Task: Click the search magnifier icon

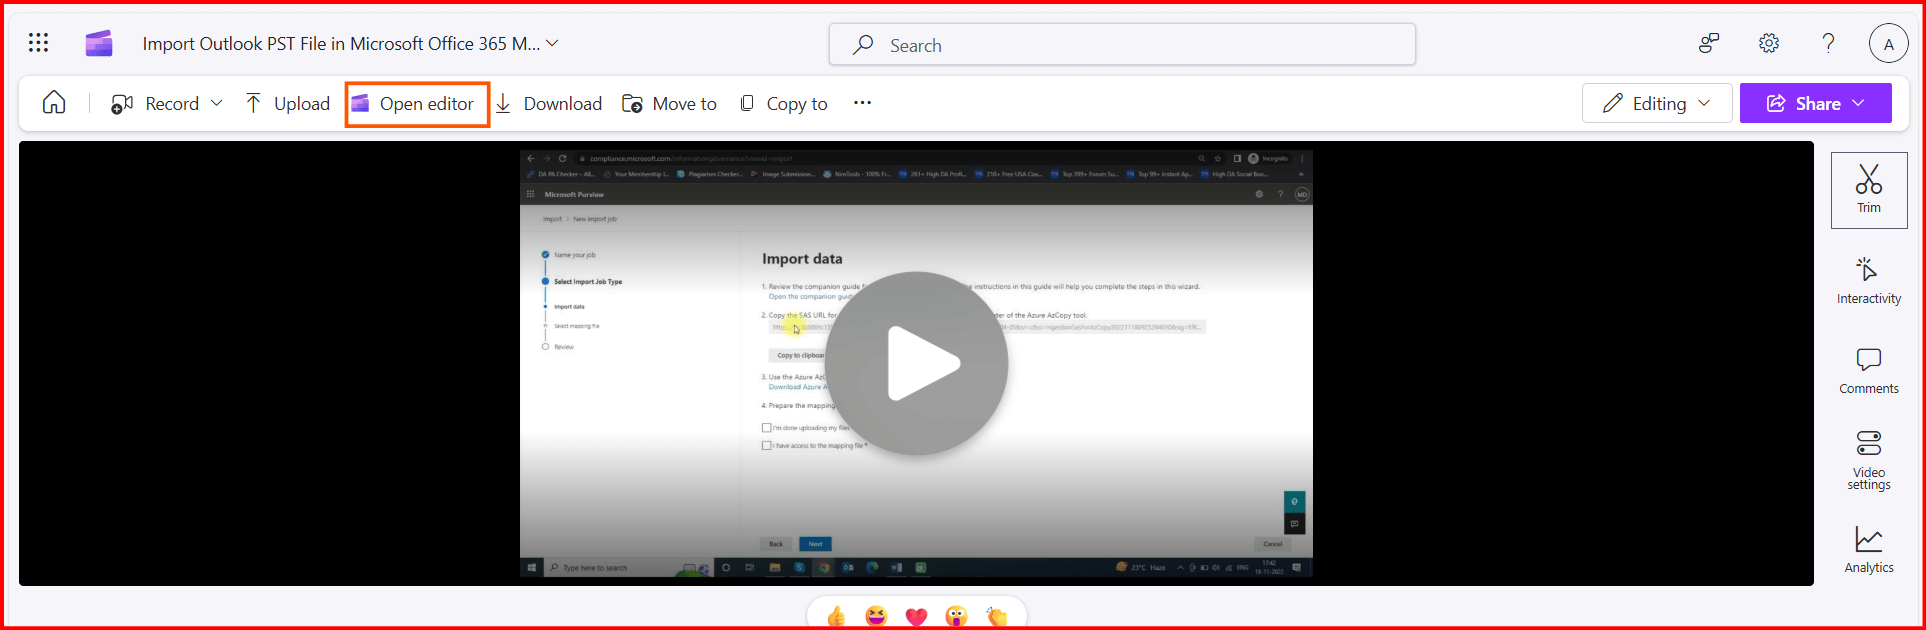Action: click(x=863, y=44)
